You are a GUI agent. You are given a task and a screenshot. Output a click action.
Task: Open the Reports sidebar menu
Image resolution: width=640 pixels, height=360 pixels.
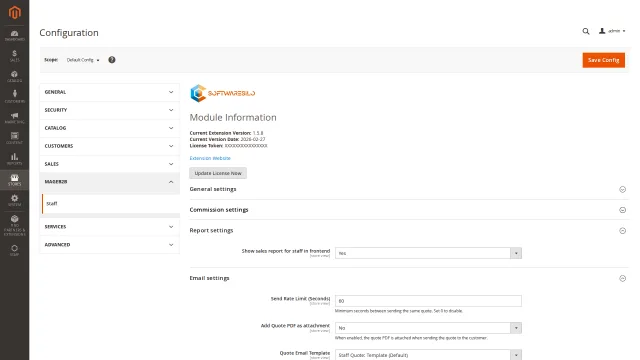[15, 159]
